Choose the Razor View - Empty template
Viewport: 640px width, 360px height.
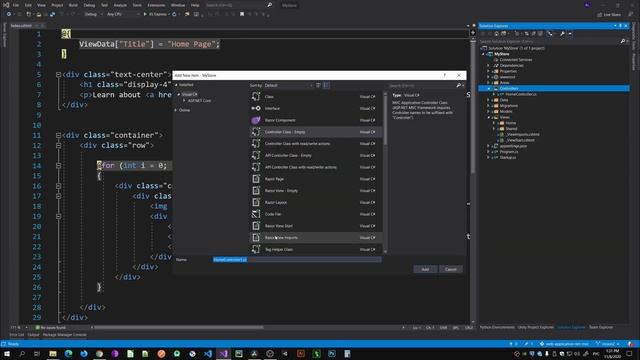316,191
